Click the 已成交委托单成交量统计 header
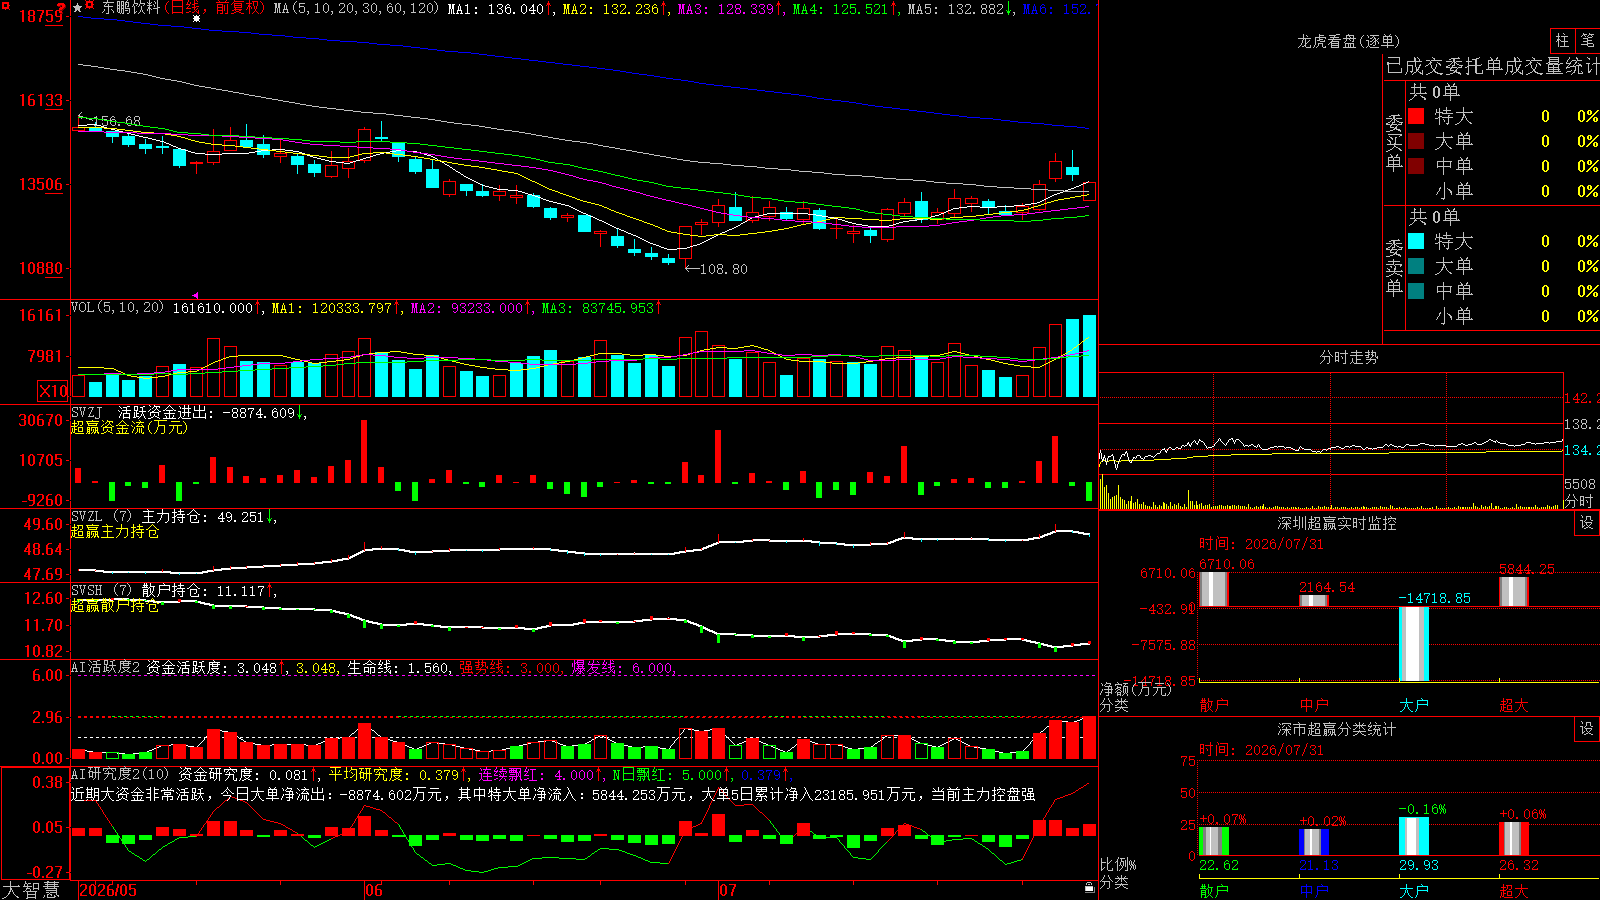 1492,66
